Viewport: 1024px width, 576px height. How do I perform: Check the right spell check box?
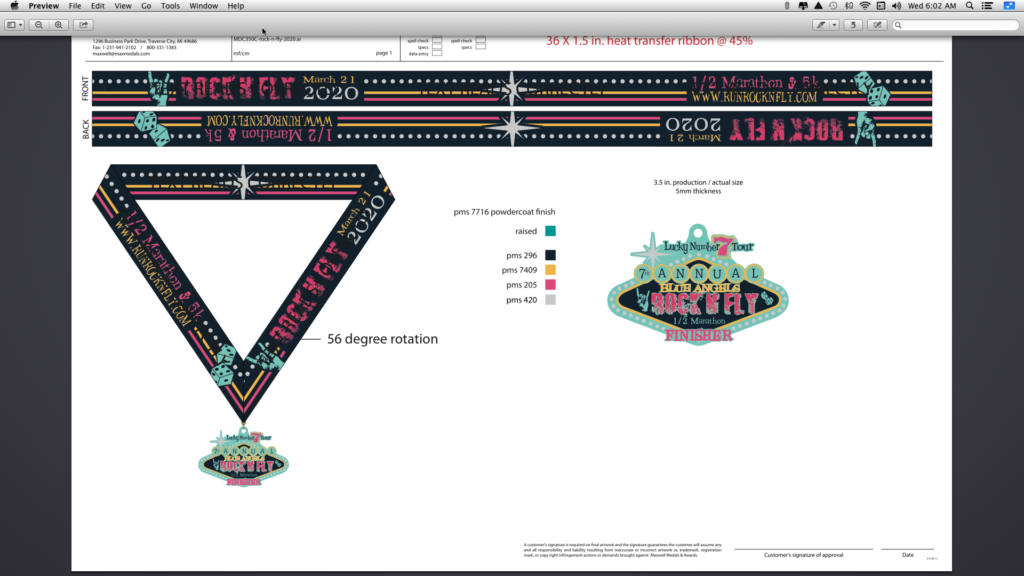pyautogui.click(x=481, y=40)
